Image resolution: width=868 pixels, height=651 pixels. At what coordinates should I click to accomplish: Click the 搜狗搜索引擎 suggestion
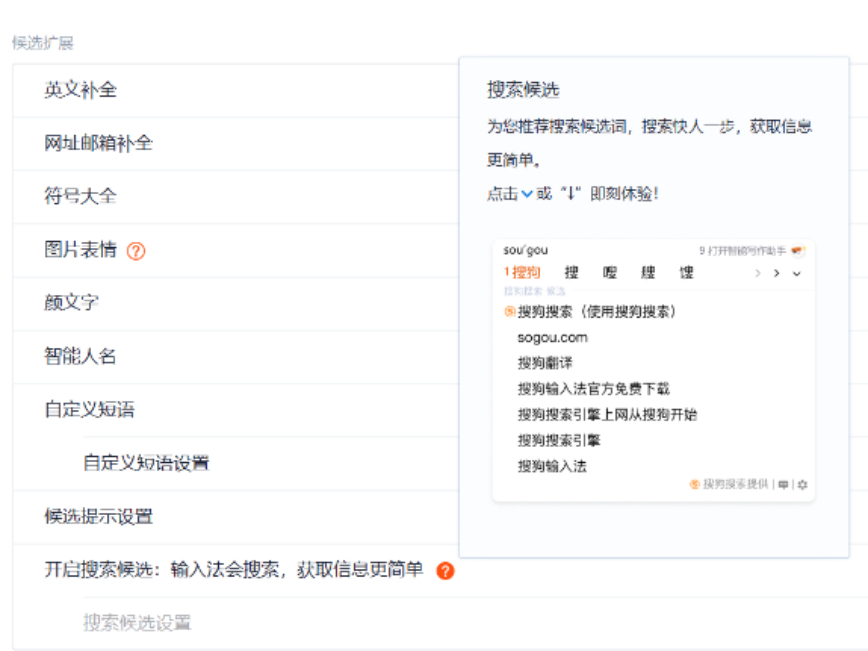pyautogui.click(x=559, y=441)
